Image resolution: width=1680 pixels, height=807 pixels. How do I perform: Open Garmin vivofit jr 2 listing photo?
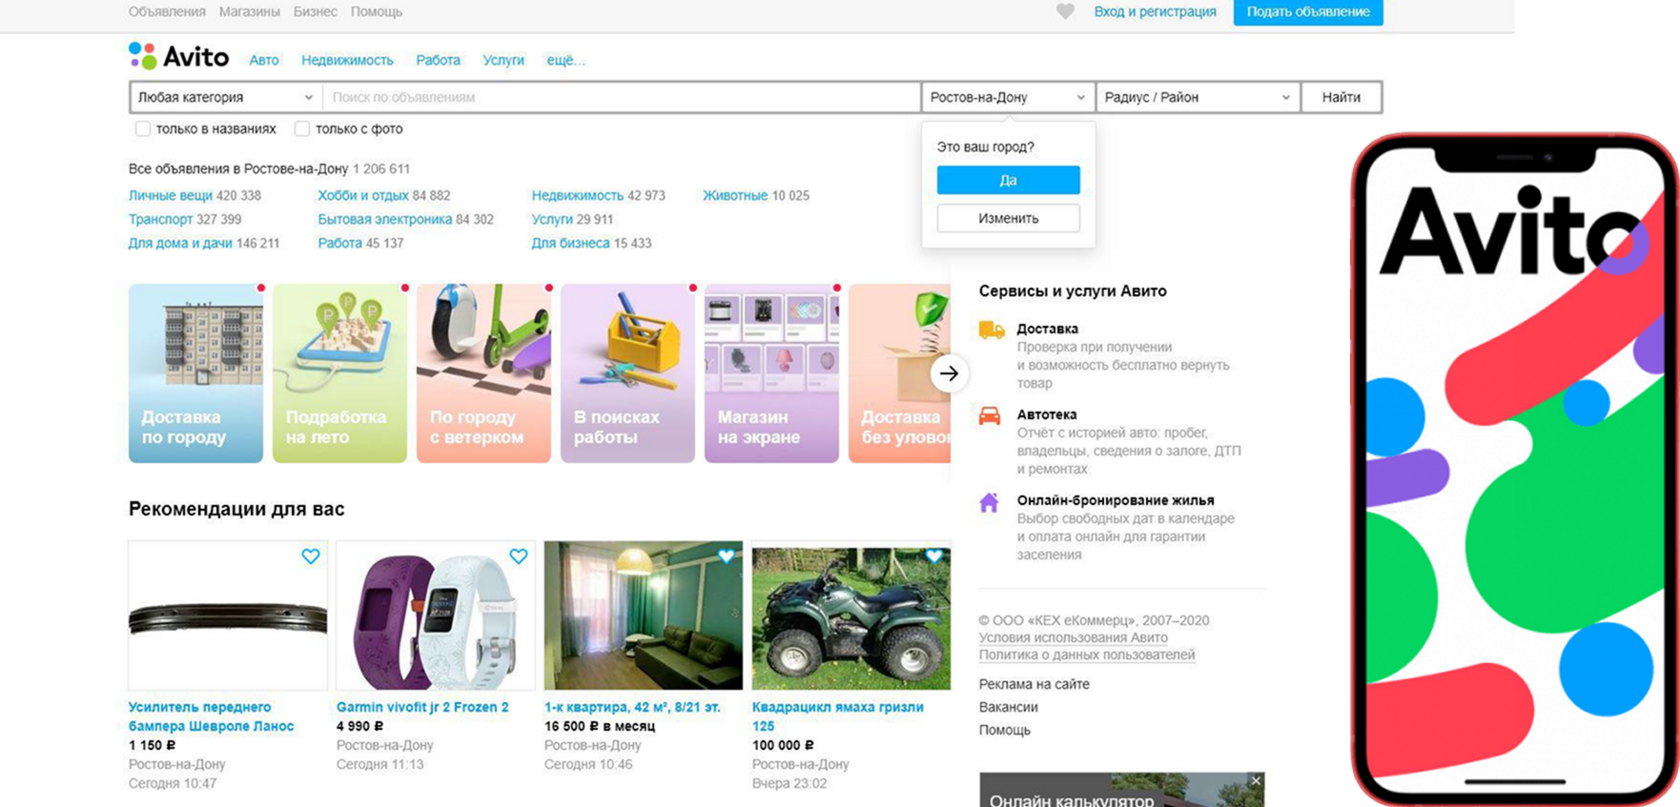click(x=436, y=616)
